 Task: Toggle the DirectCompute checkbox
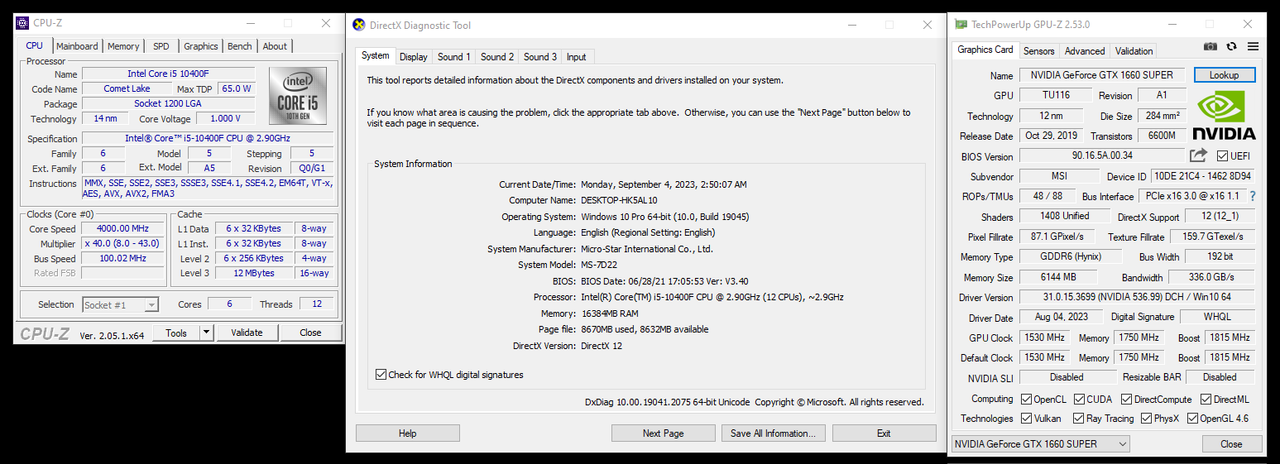tap(1127, 399)
